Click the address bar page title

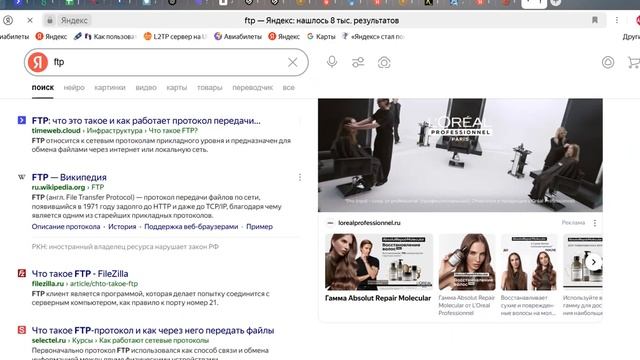322,20
